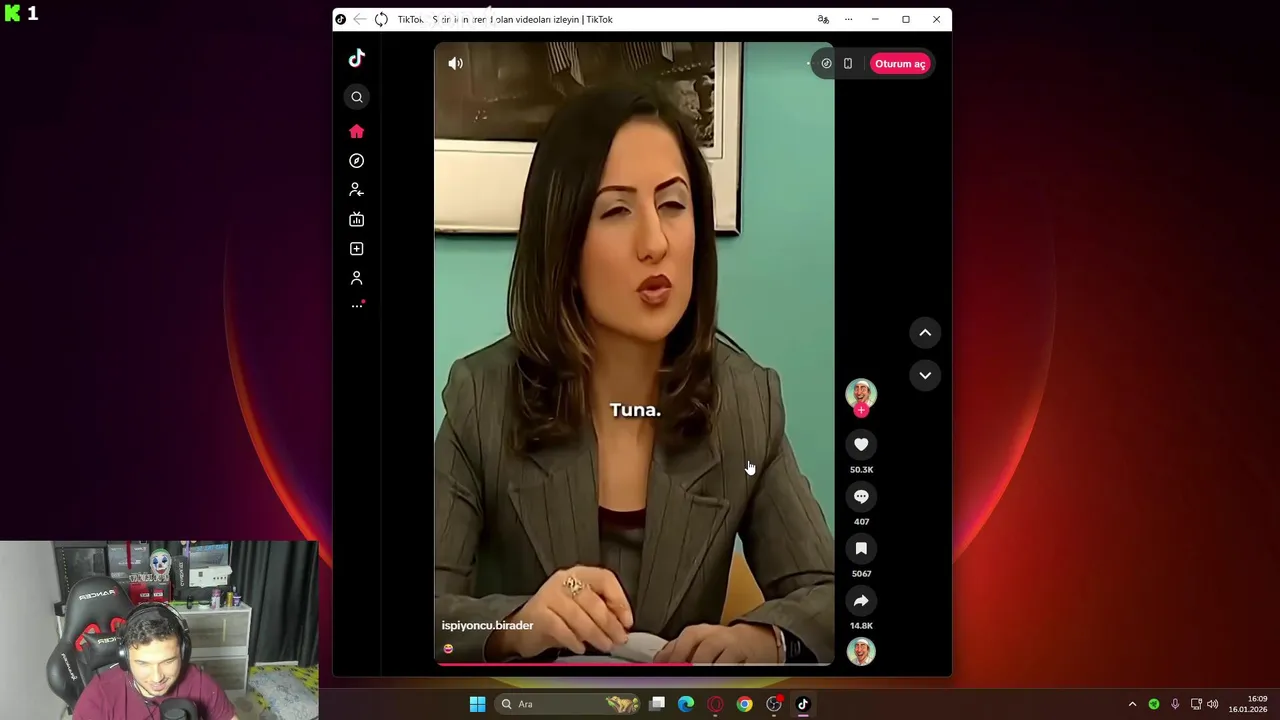Open the Profile icon in sidebar
This screenshot has height=720, width=1280.
click(357, 278)
